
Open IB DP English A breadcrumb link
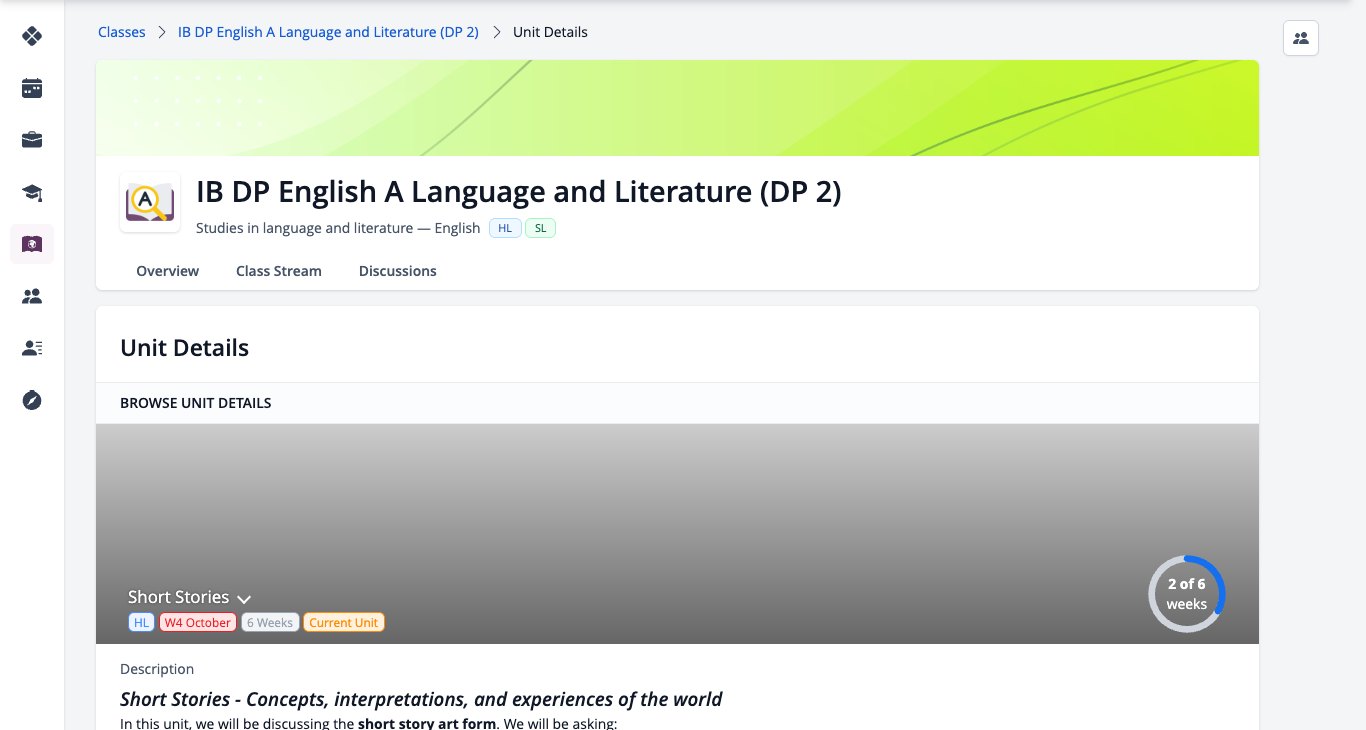pos(328,32)
